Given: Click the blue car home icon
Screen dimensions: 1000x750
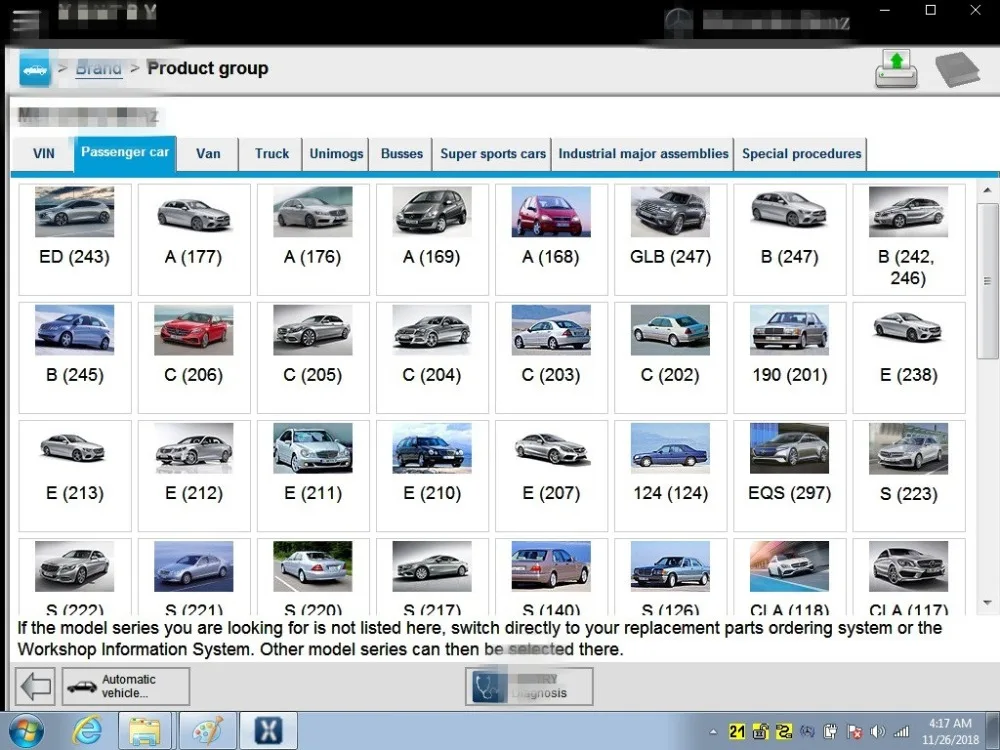Looking at the screenshot, I should click(x=35, y=69).
